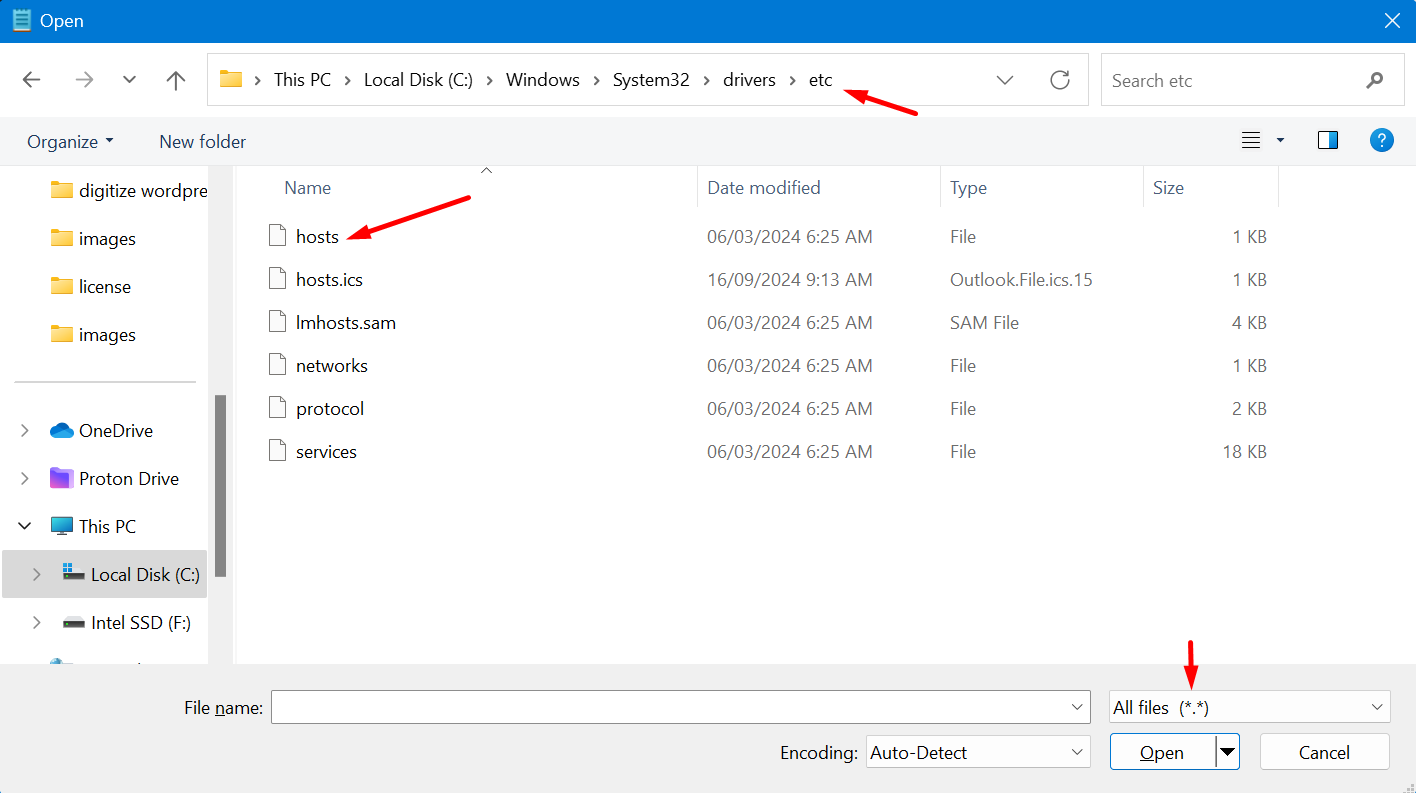
Task: Open the Organize dropdown menu
Action: point(70,141)
